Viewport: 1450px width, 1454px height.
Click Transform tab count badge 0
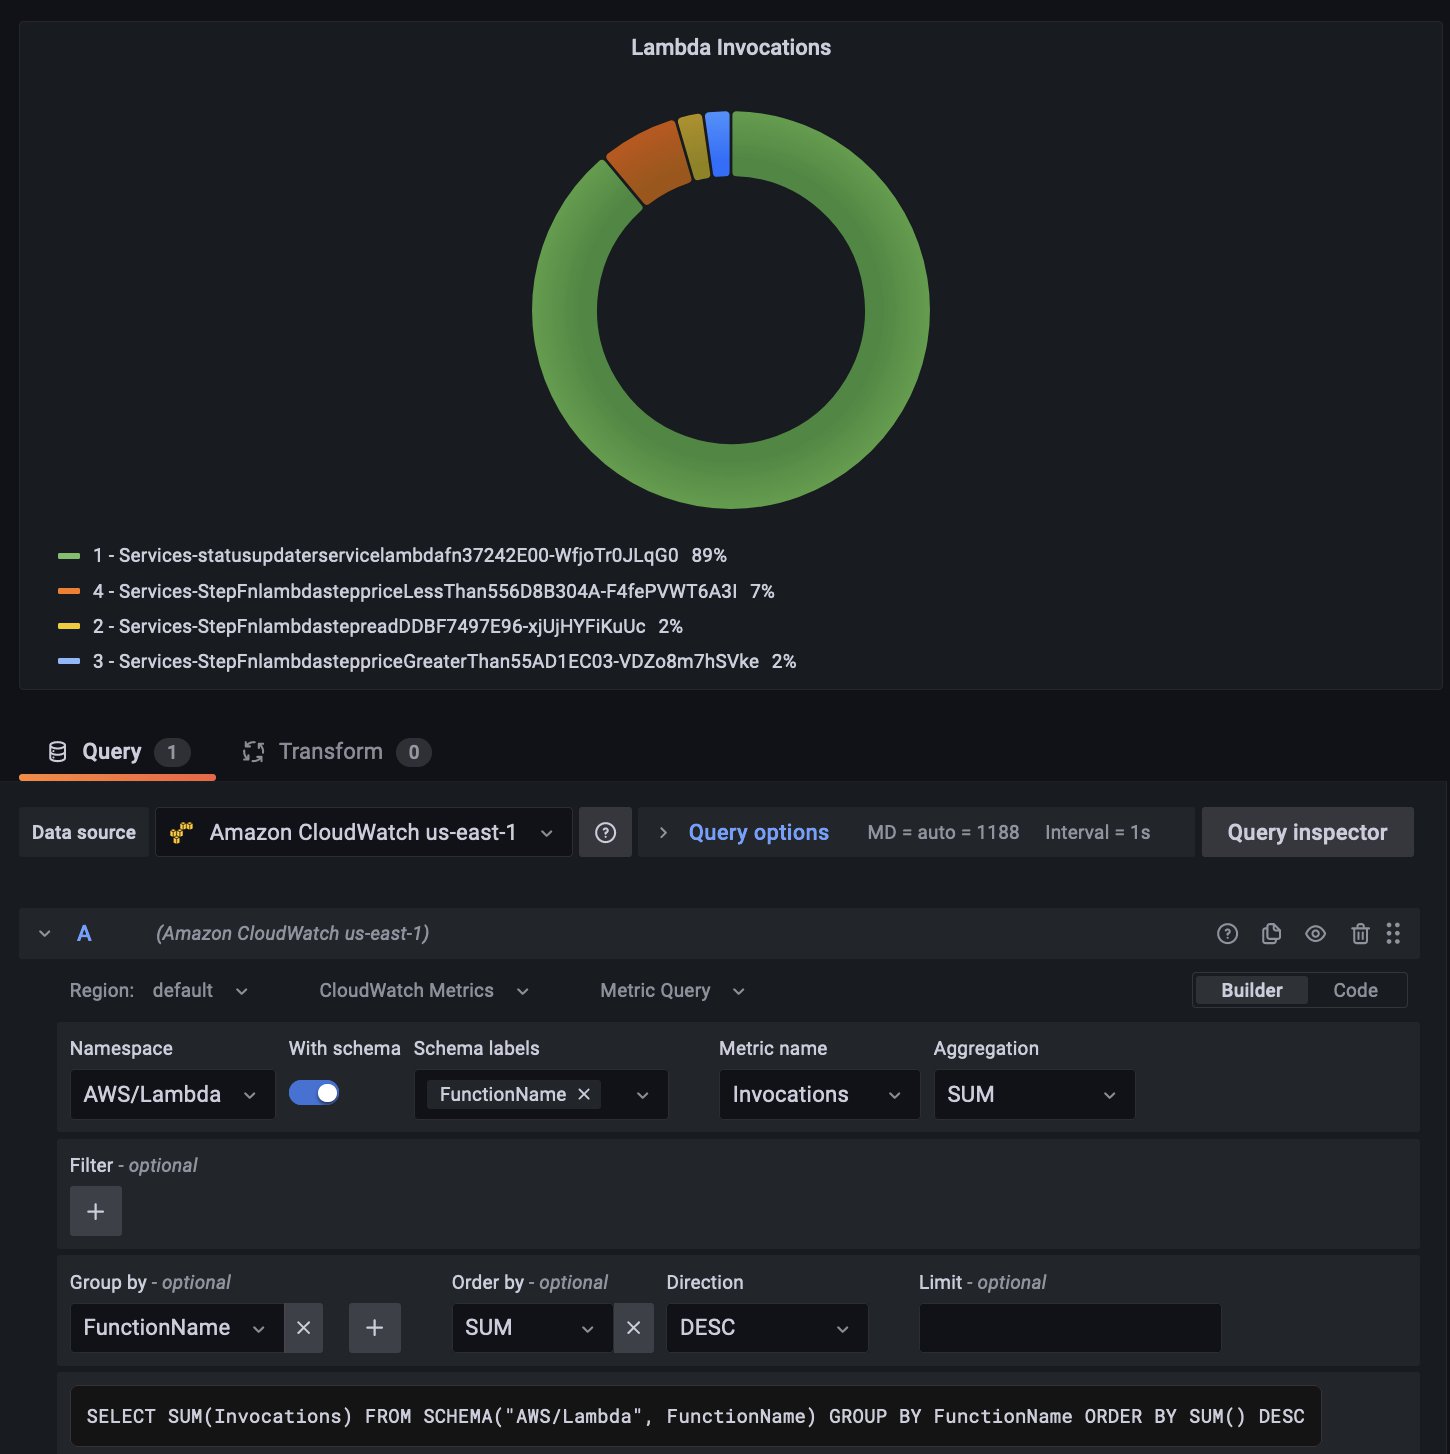(x=414, y=752)
